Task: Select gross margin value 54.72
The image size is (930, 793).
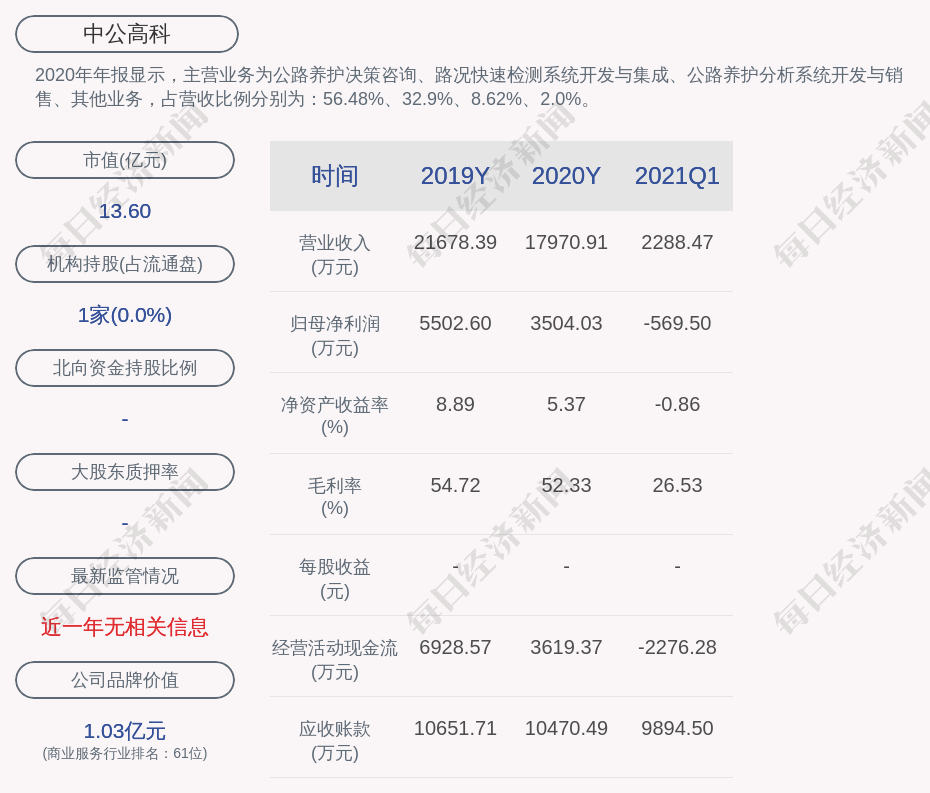Action: (455, 486)
